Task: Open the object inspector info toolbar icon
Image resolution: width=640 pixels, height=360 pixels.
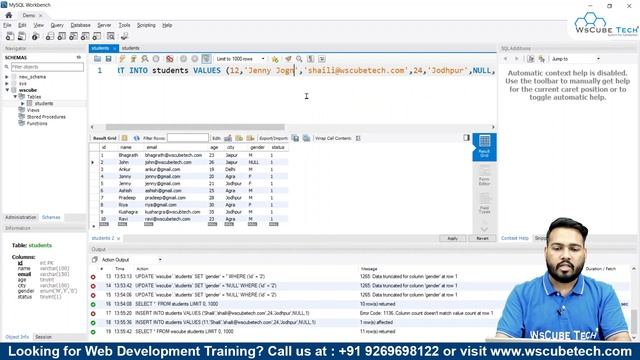Action: click(x=36, y=36)
